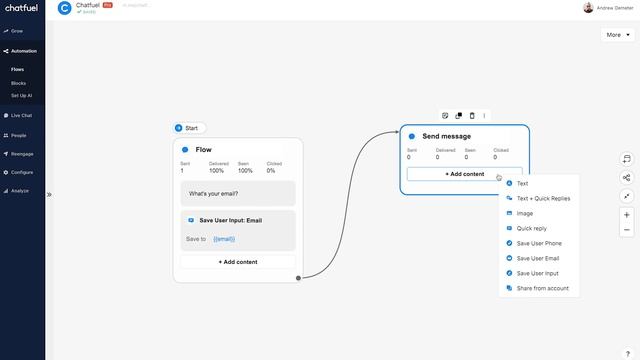Click the top round icon above the share button
640x360 pixels.
(x=627, y=159)
